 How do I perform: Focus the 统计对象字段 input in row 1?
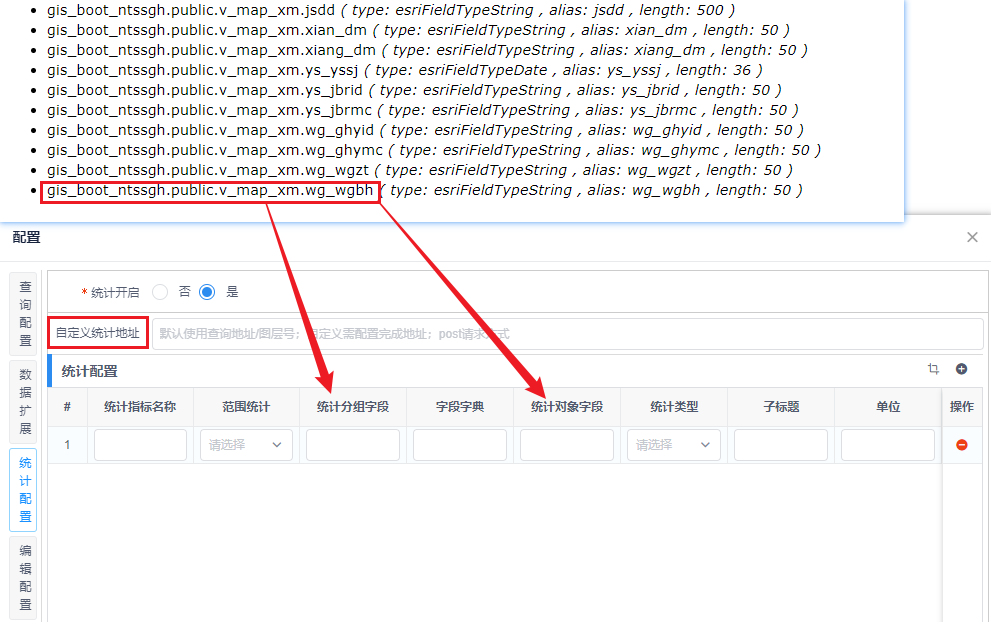[x=566, y=445]
